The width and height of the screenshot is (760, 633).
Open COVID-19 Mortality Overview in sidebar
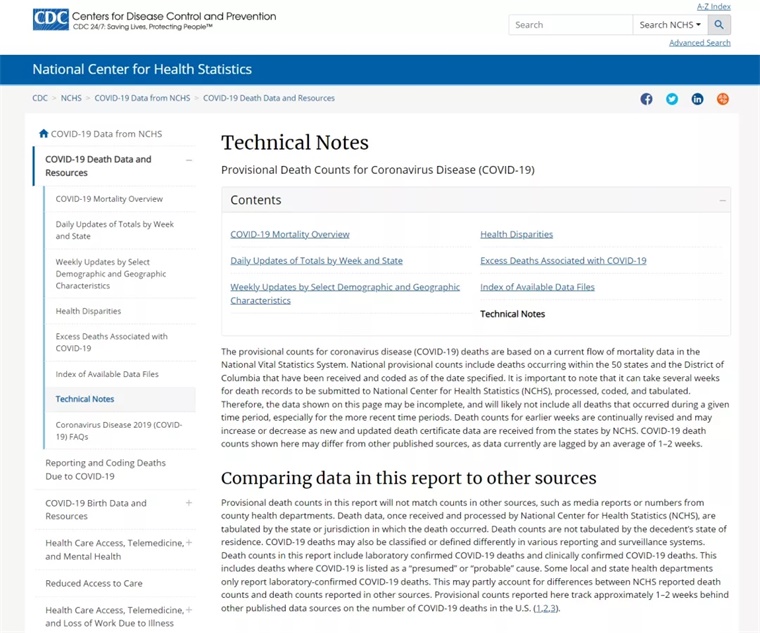(x=109, y=199)
